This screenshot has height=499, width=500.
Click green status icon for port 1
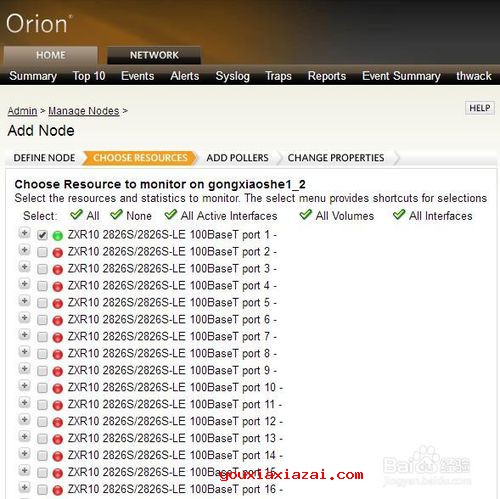[x=58, y=236]
